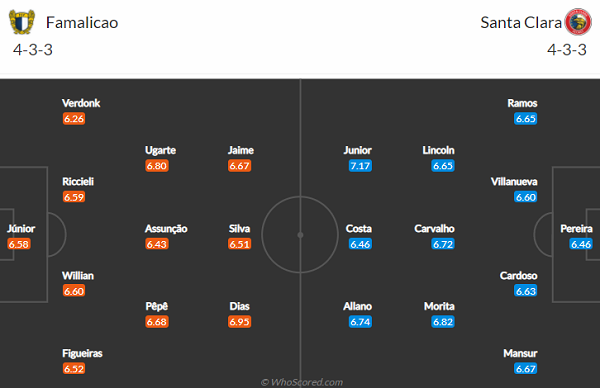The height and width of the screenshot is (388, 600).
Task: Select Ugarte's 6.80 rating badge
Action: 157,166
